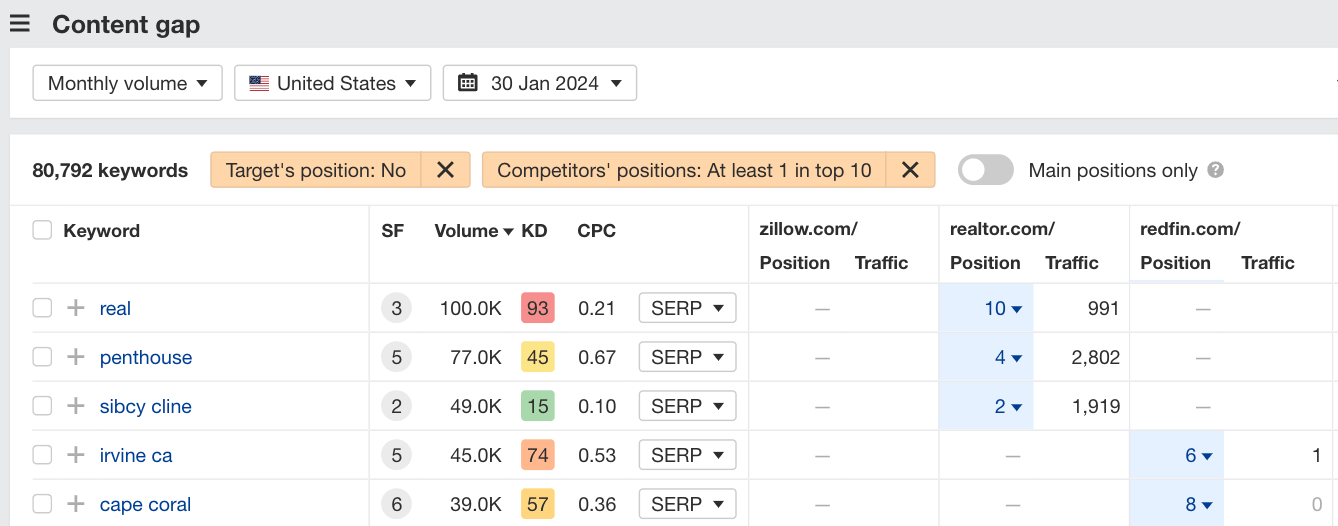
Task: Click the KD column header
Action: point(534,231)
